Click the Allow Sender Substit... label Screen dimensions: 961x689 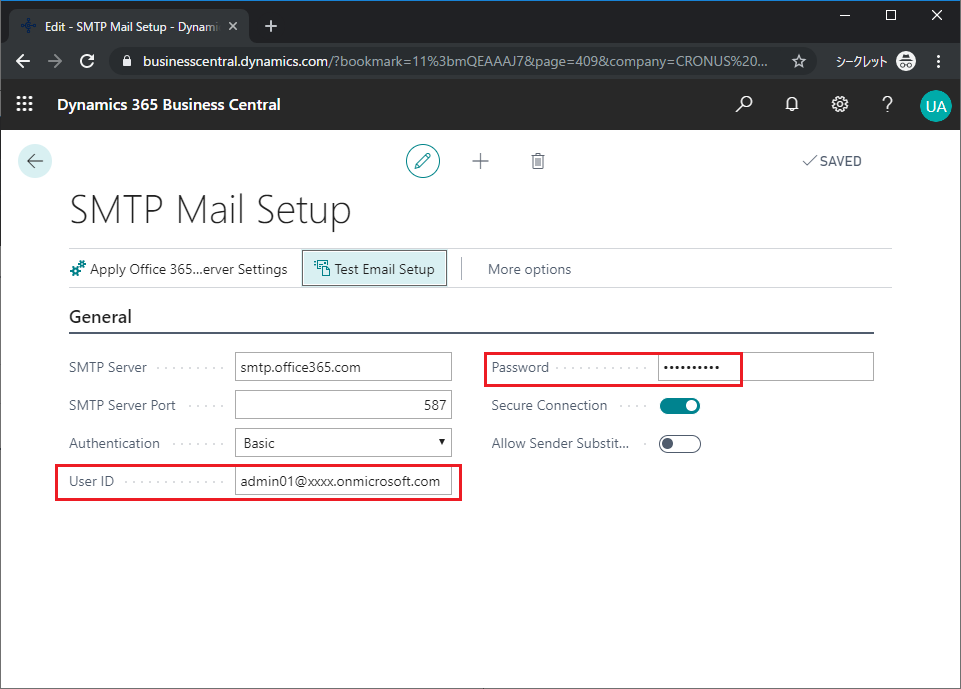[560, 443]
